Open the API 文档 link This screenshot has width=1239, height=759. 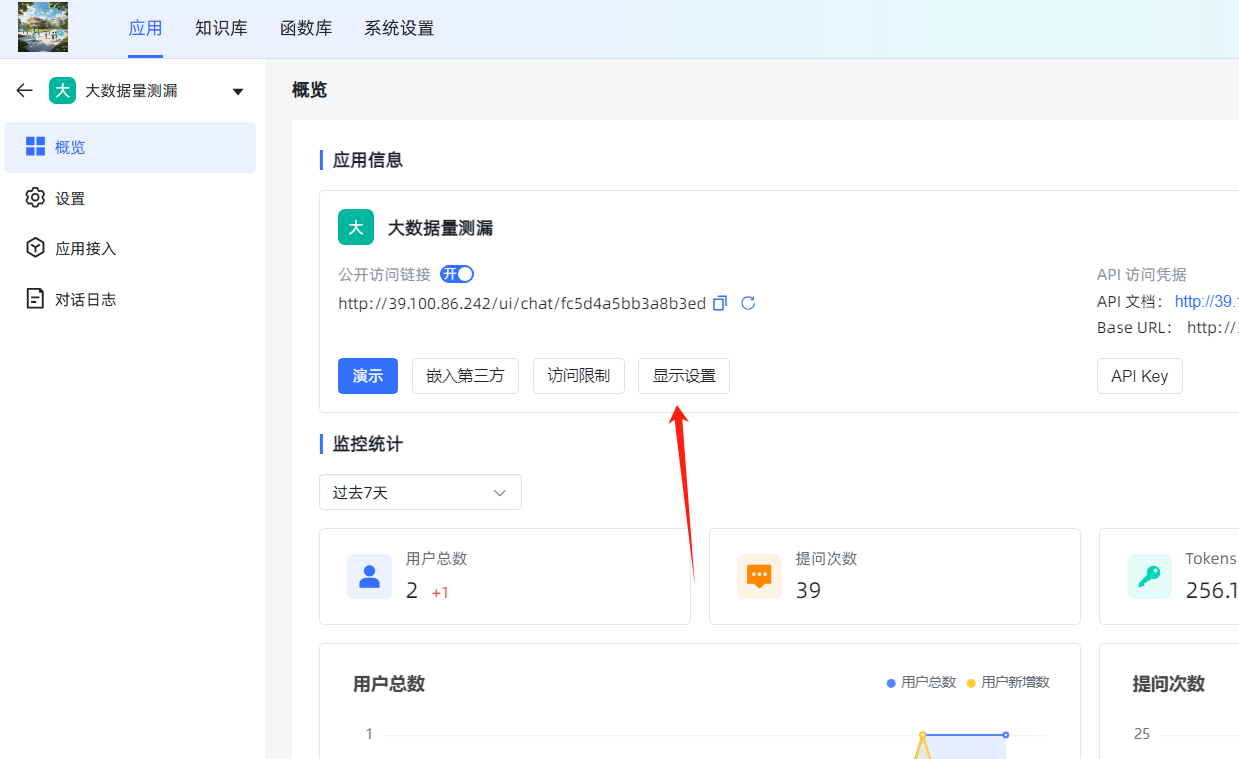(1207, 301)
